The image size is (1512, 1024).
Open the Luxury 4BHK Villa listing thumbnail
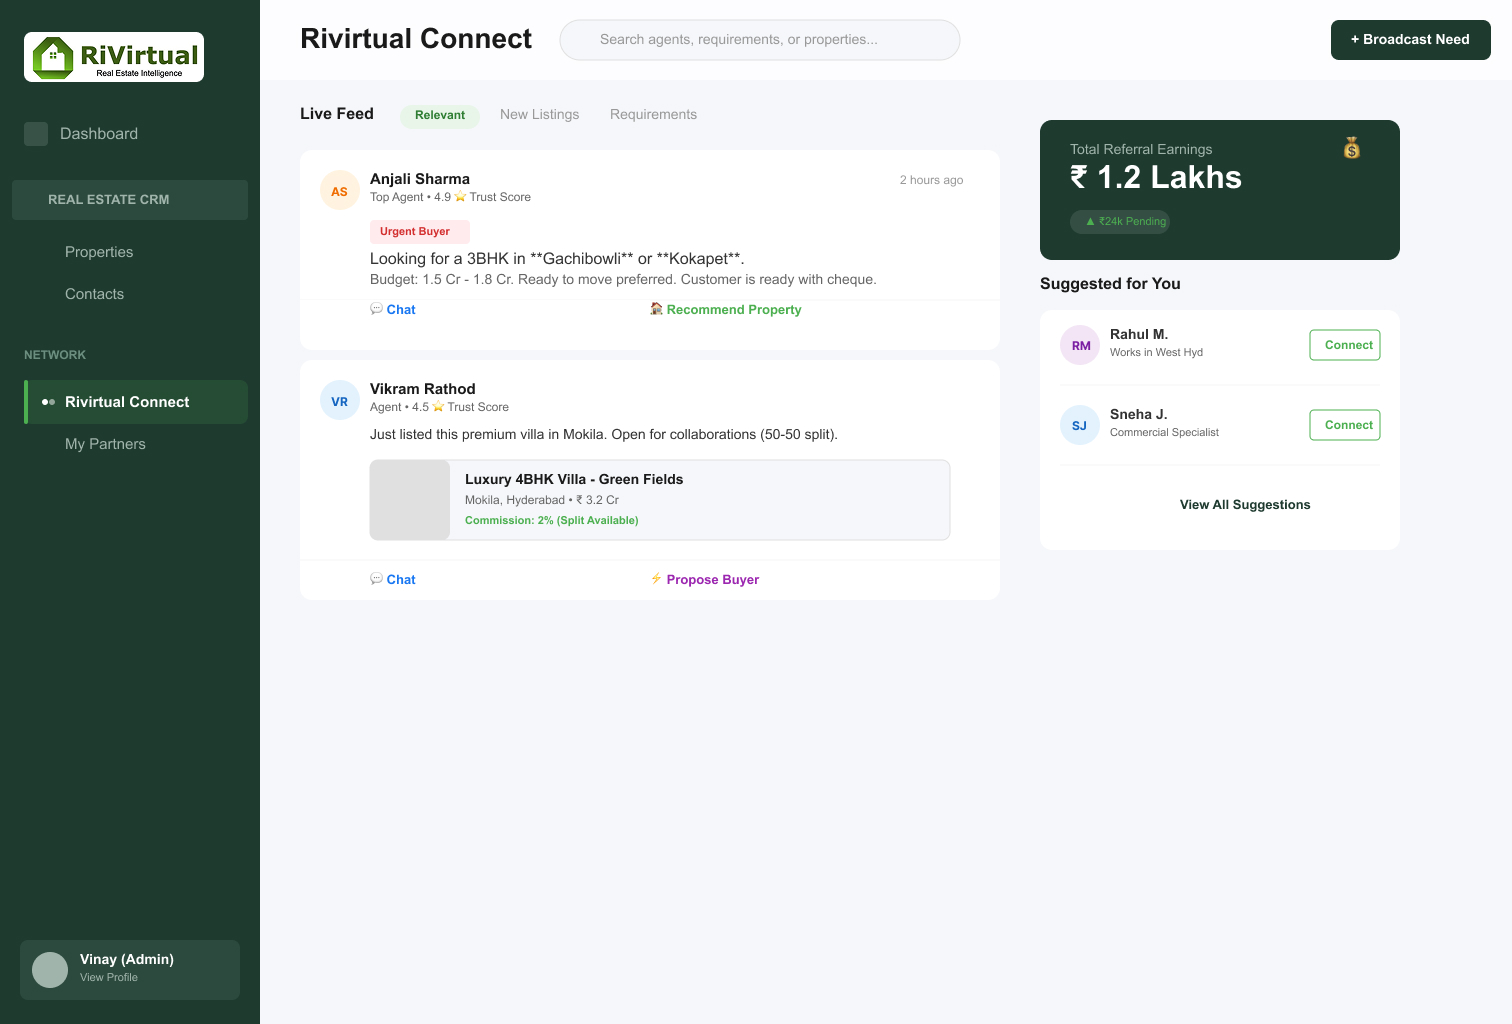coord(410,500)
